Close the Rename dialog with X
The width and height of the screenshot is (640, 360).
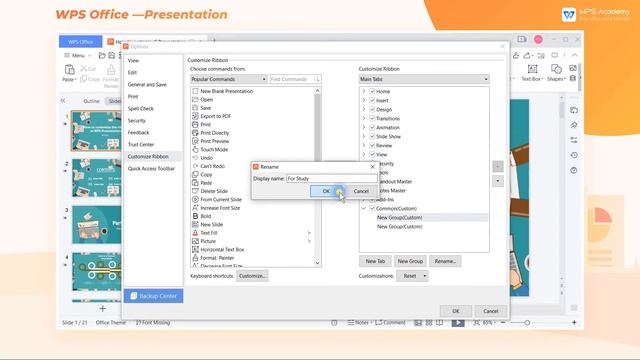point(372,167)
